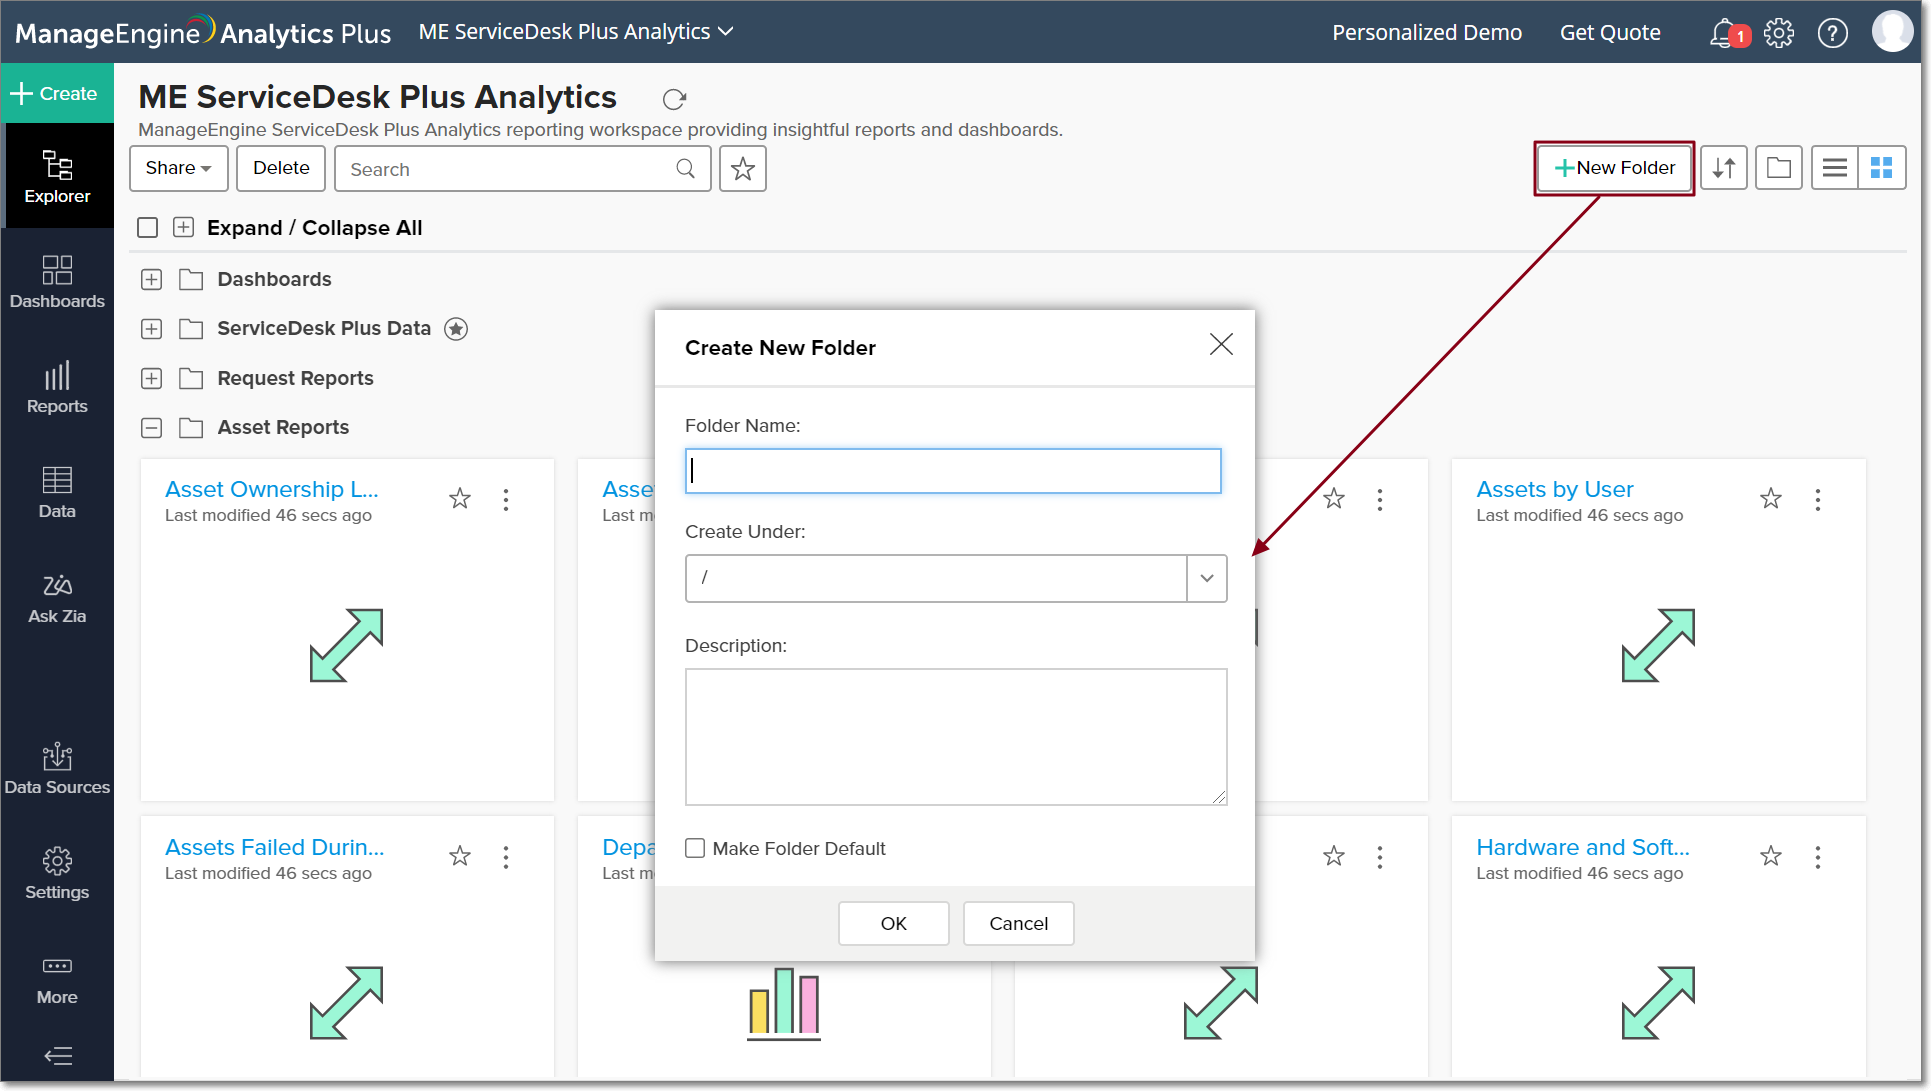Open the help question mark icon
This screenshot has height=1091, width=1931.
coord(1832,33)
